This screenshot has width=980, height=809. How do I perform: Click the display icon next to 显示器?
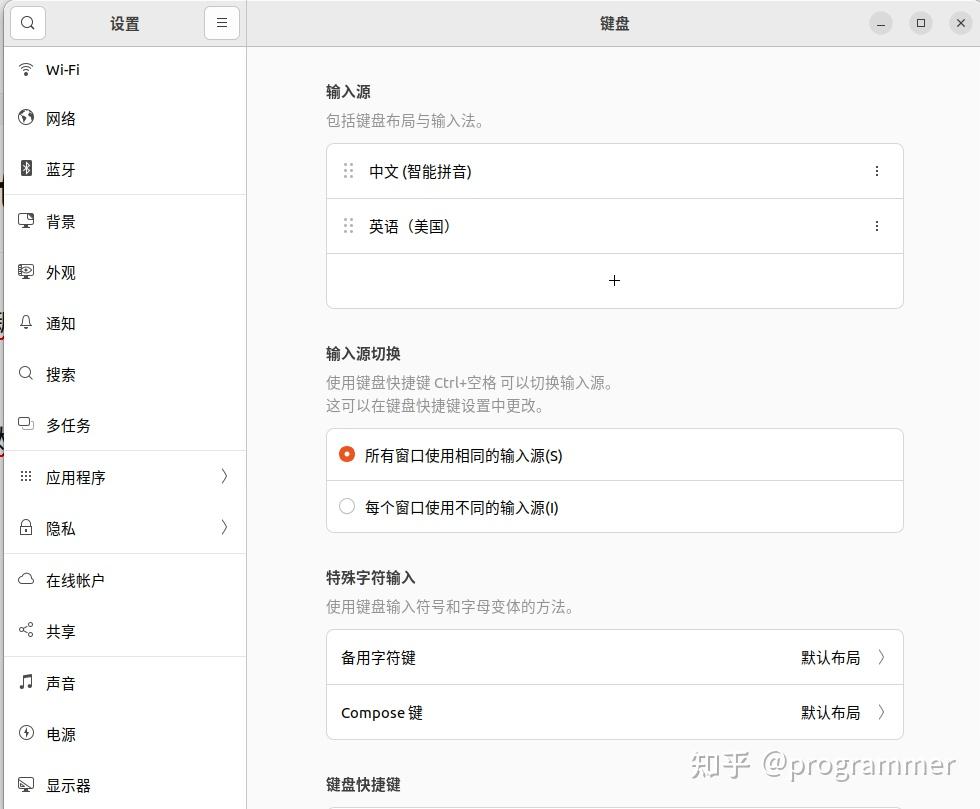pos(26,784)
